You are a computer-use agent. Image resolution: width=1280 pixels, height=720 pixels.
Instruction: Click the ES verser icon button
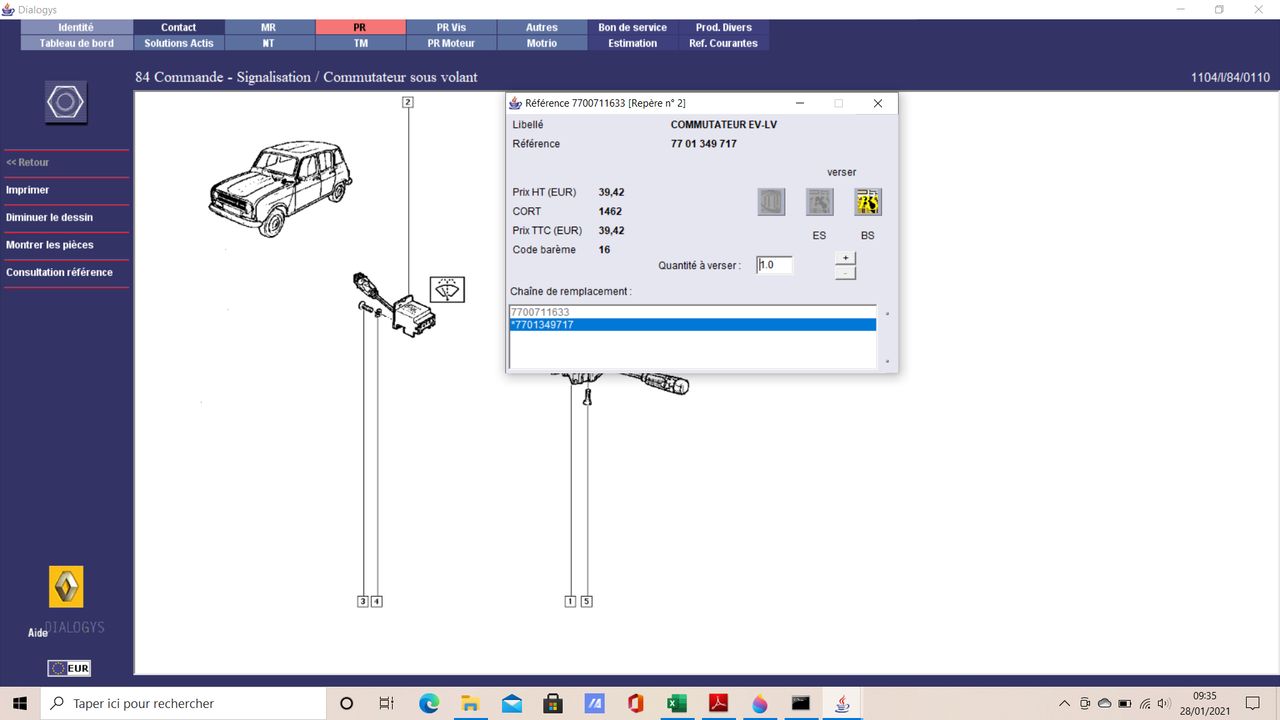pos(819,202)
